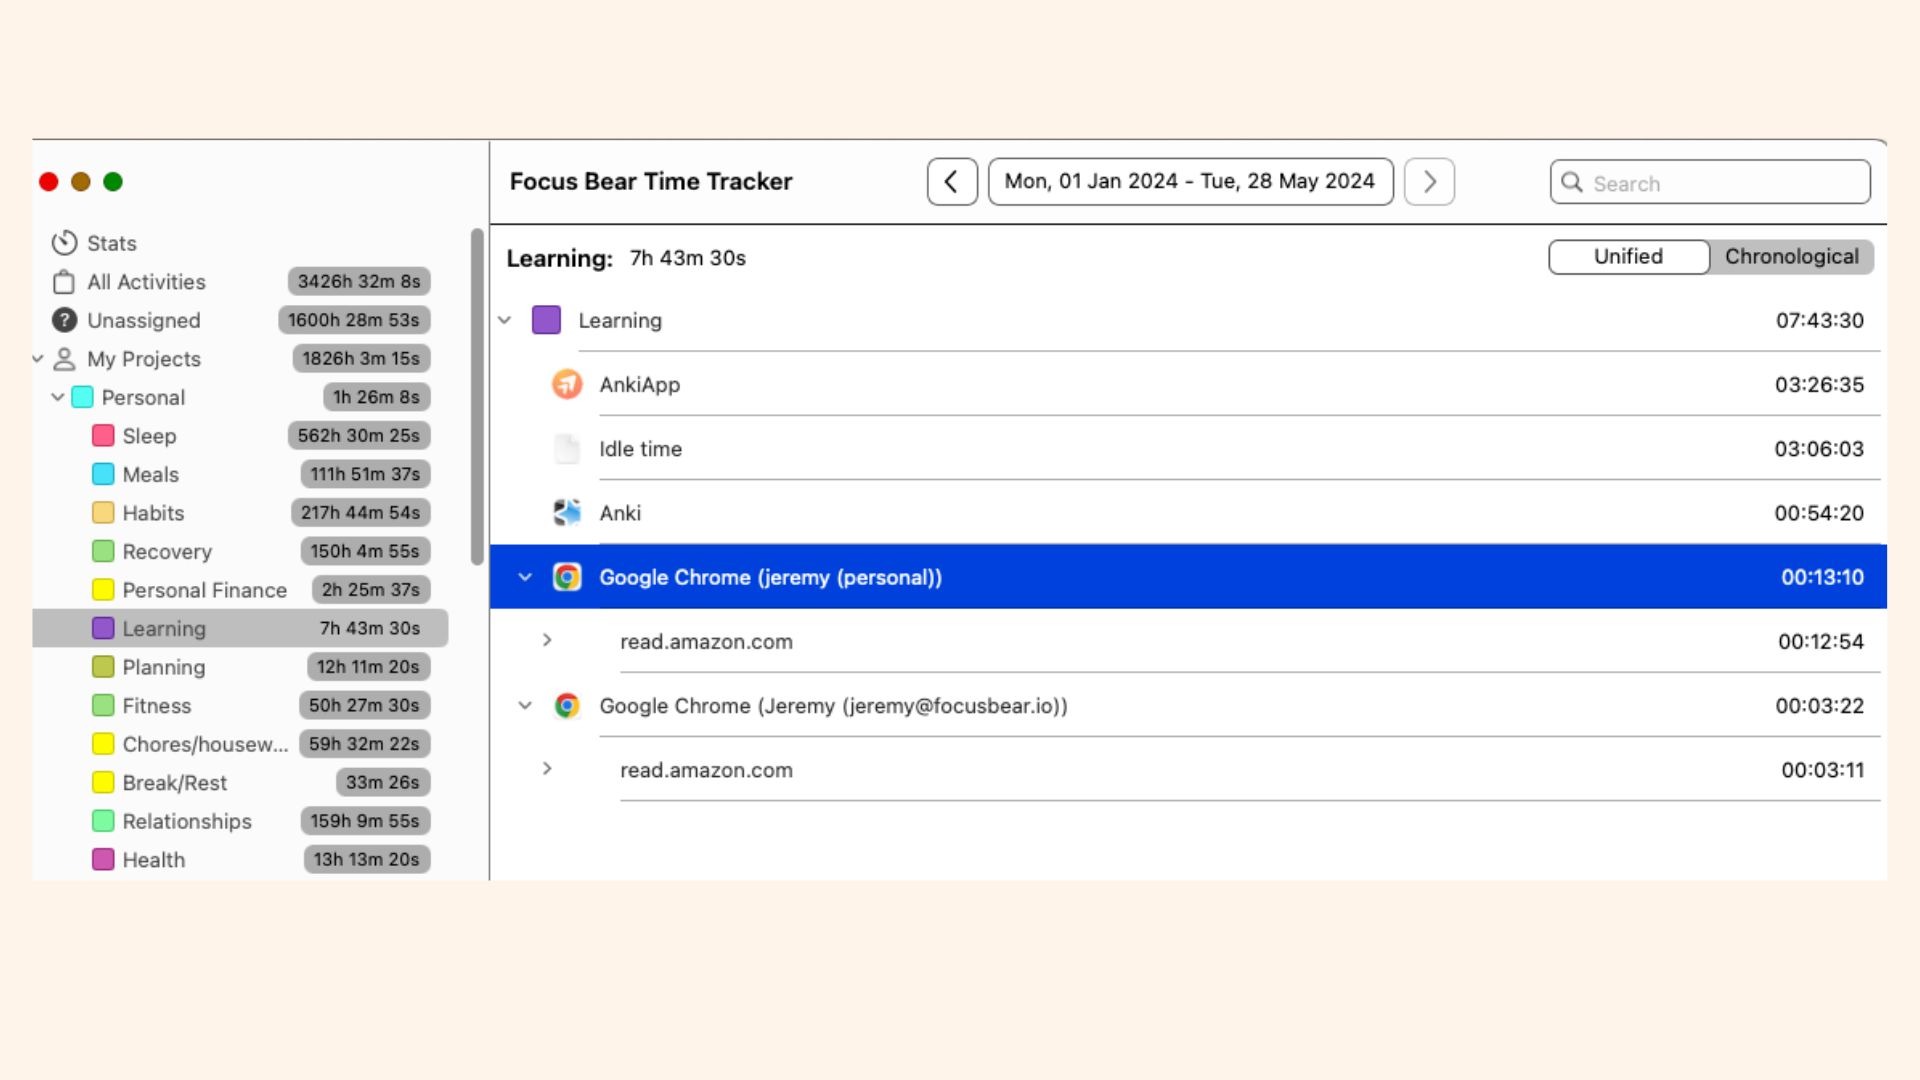Click the Google Chrome icon next to jeremy personal
This screenshot has height=1080, width=1920.
point(568,577)
